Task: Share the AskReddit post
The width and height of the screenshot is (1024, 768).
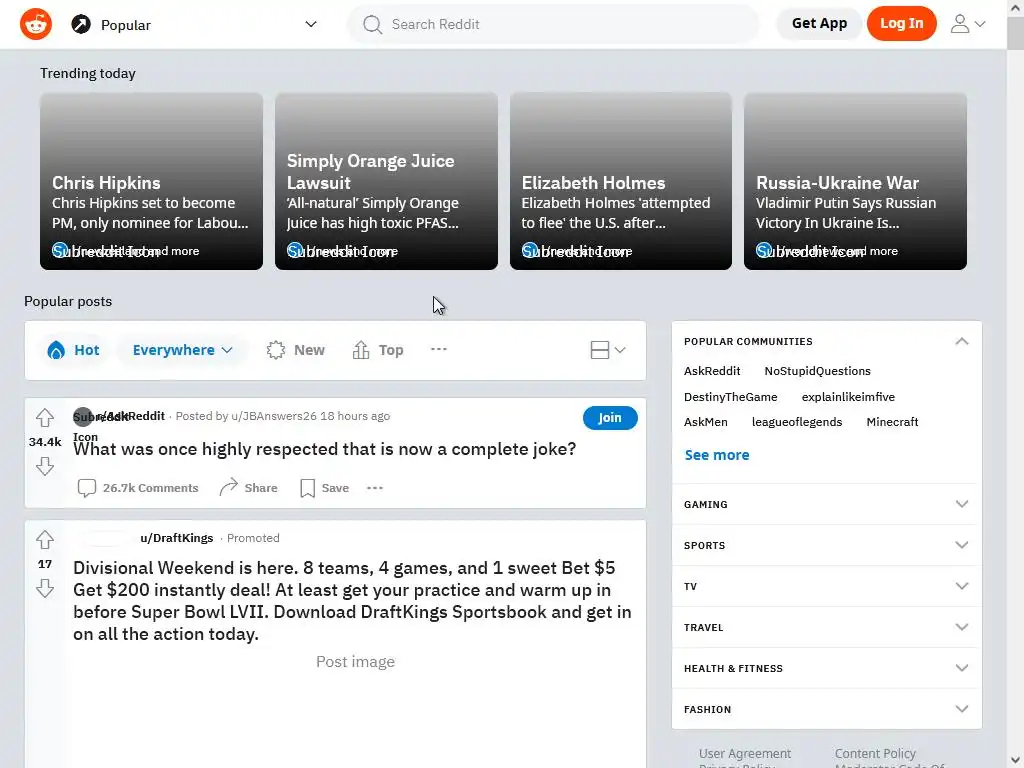Action: (248, 488)
